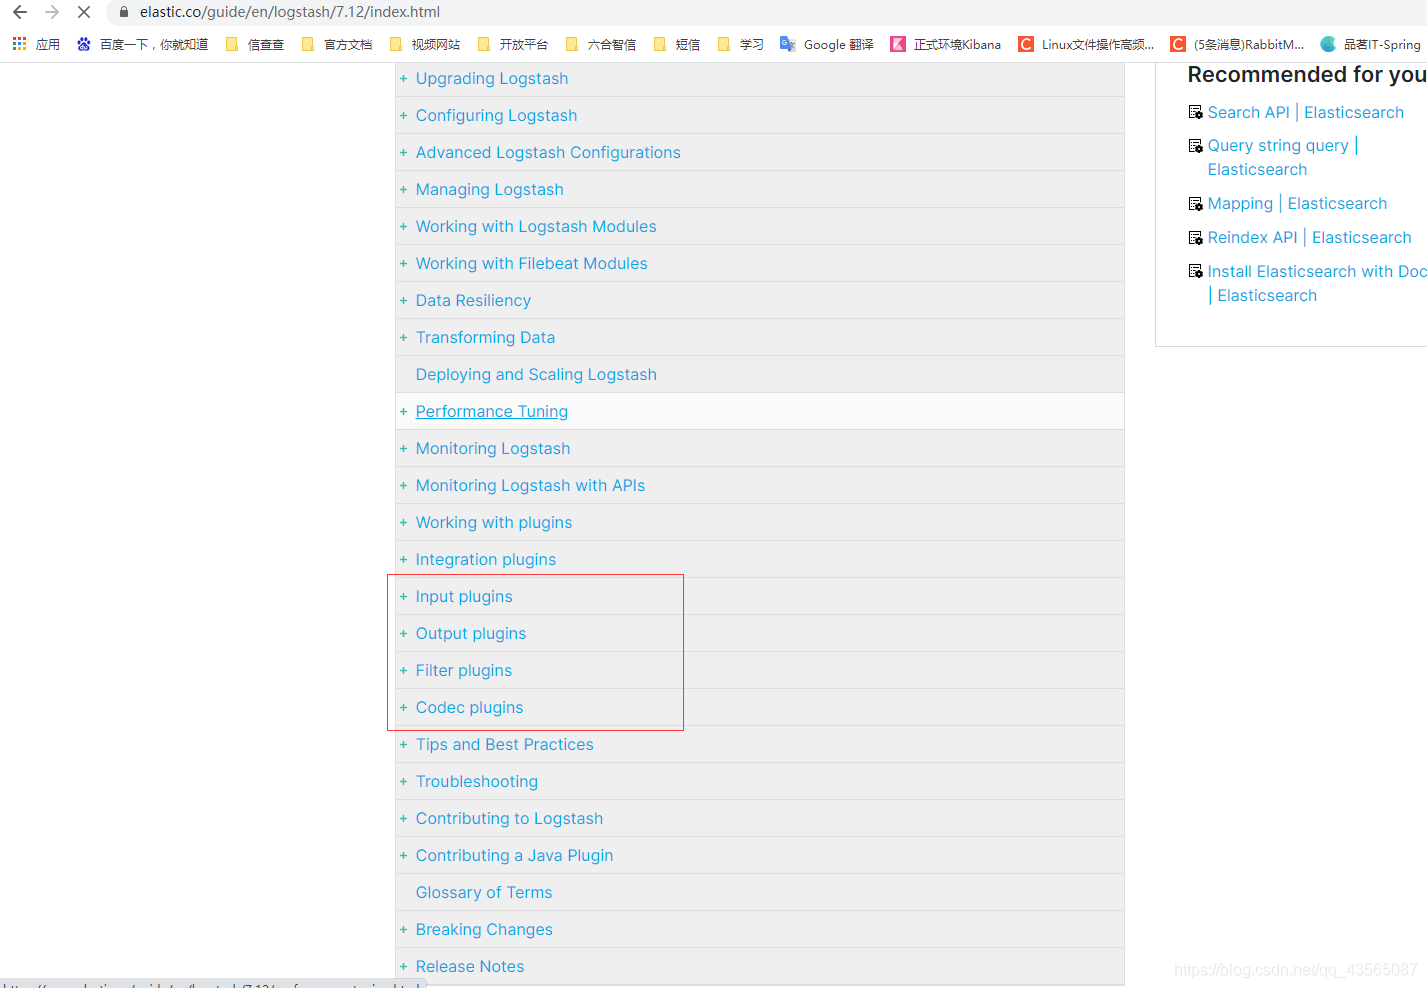
Task: Open Contributing to Logstash link
Action: pos(509,818)
